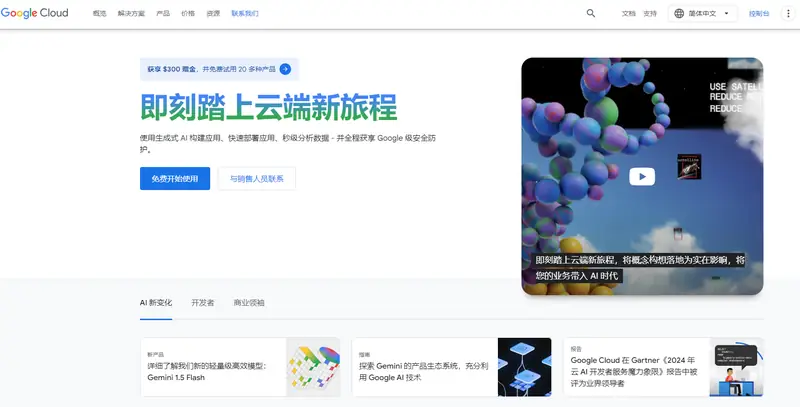
Task: Click 联系我们 in the top navigation
Action: tap(245, 14)
